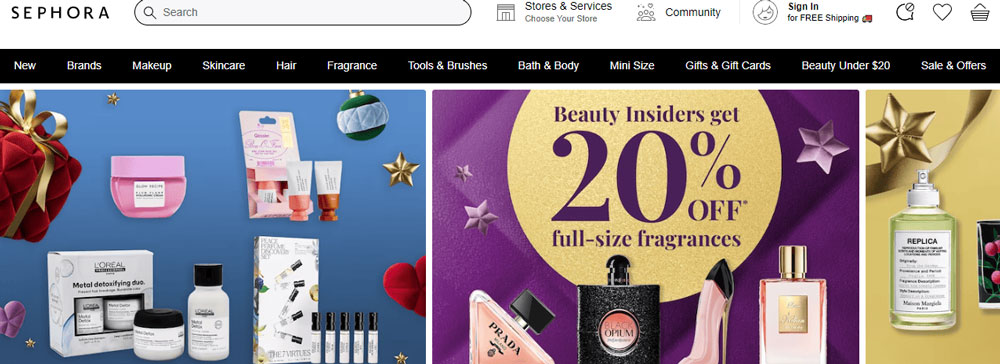Open the Loves heart icon
This screenshot has height=364, width=1000.
pyautogui.click(x=942, y=12)
